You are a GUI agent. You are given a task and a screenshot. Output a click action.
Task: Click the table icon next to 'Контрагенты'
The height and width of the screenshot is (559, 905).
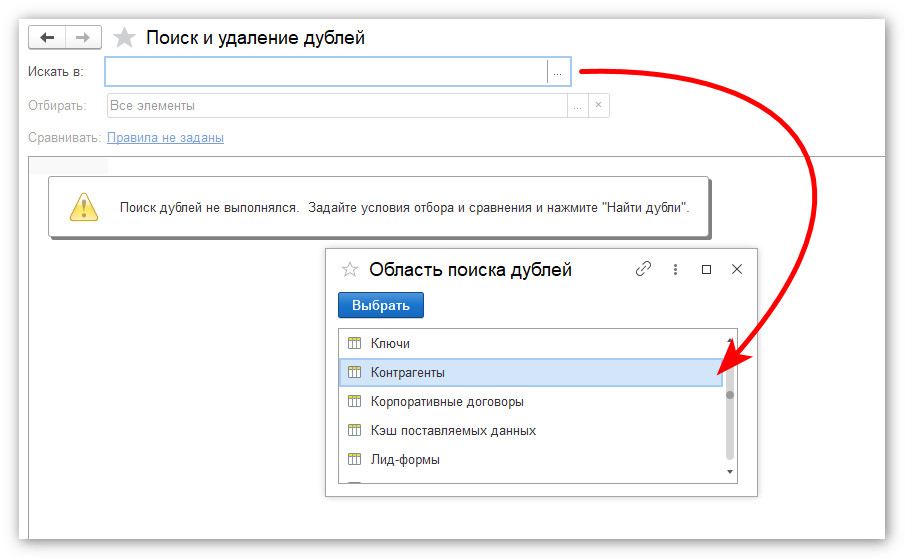click(354, 372)
